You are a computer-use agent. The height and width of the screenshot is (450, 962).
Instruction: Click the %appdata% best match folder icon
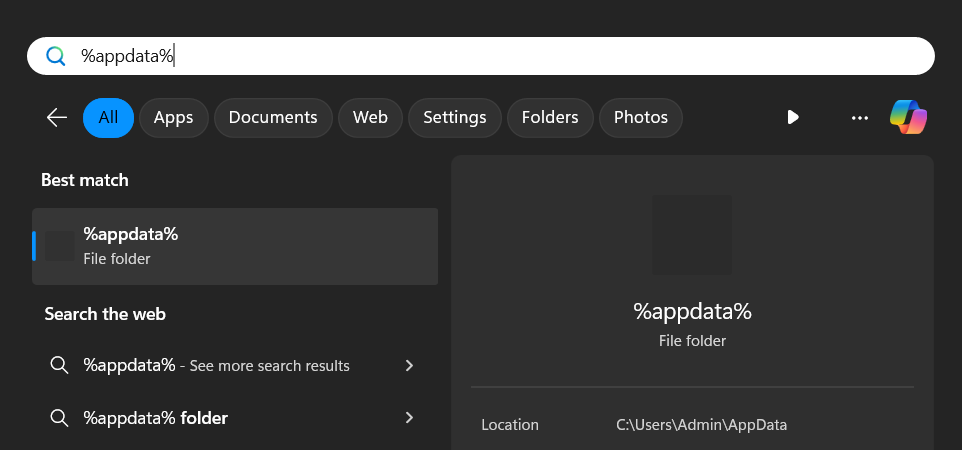point(60,246)
